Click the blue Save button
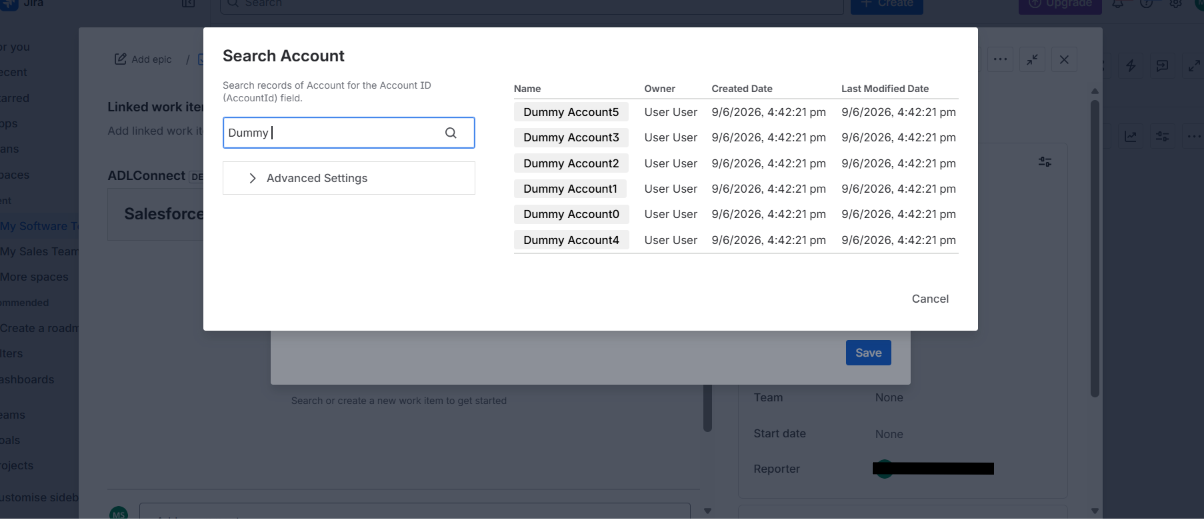 pos(868,352)
